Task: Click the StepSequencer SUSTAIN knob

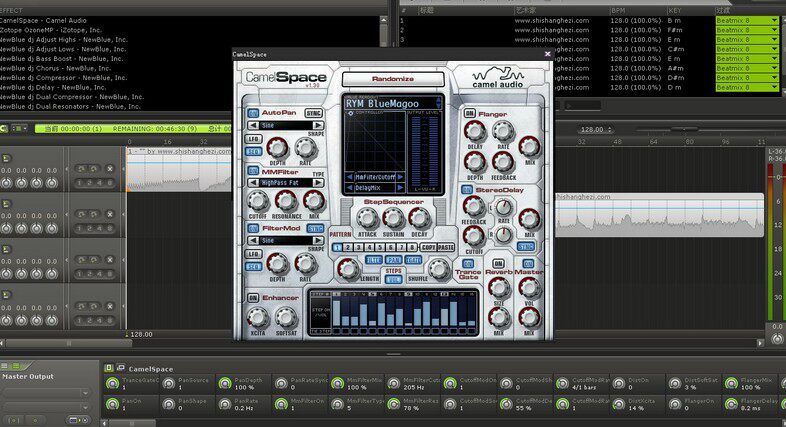Action: (x=394, y=218)
